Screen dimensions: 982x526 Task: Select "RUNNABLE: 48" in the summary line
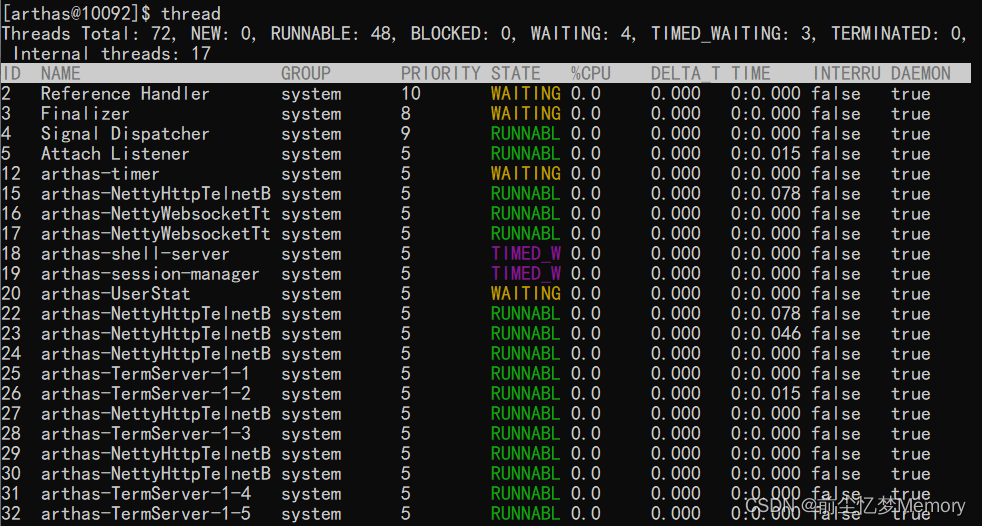pyautogui.click(x=331, y=33)
